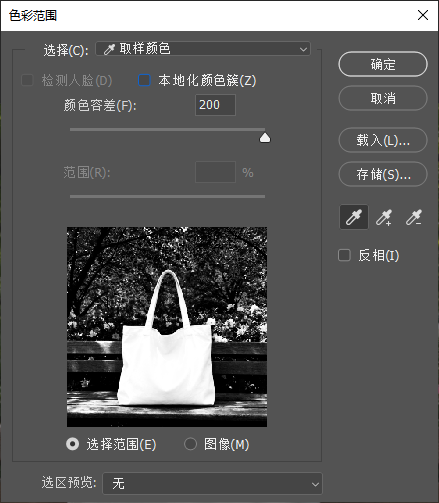Open the 选区预览 dropdown showing 无
Viewport: 439px width, 503px height.
[x=212, y=483]
